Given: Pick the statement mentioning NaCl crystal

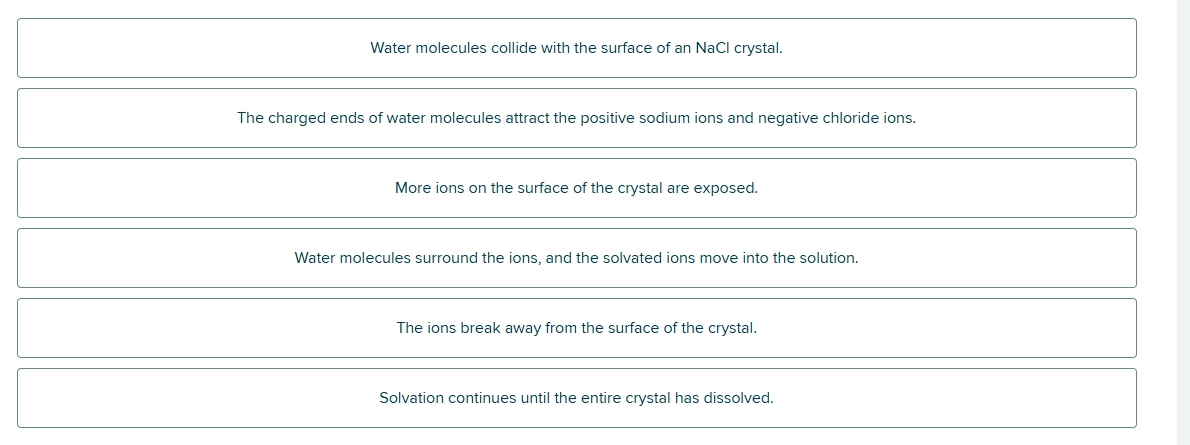Looking at the screenshot, I should tap(577, 48).
